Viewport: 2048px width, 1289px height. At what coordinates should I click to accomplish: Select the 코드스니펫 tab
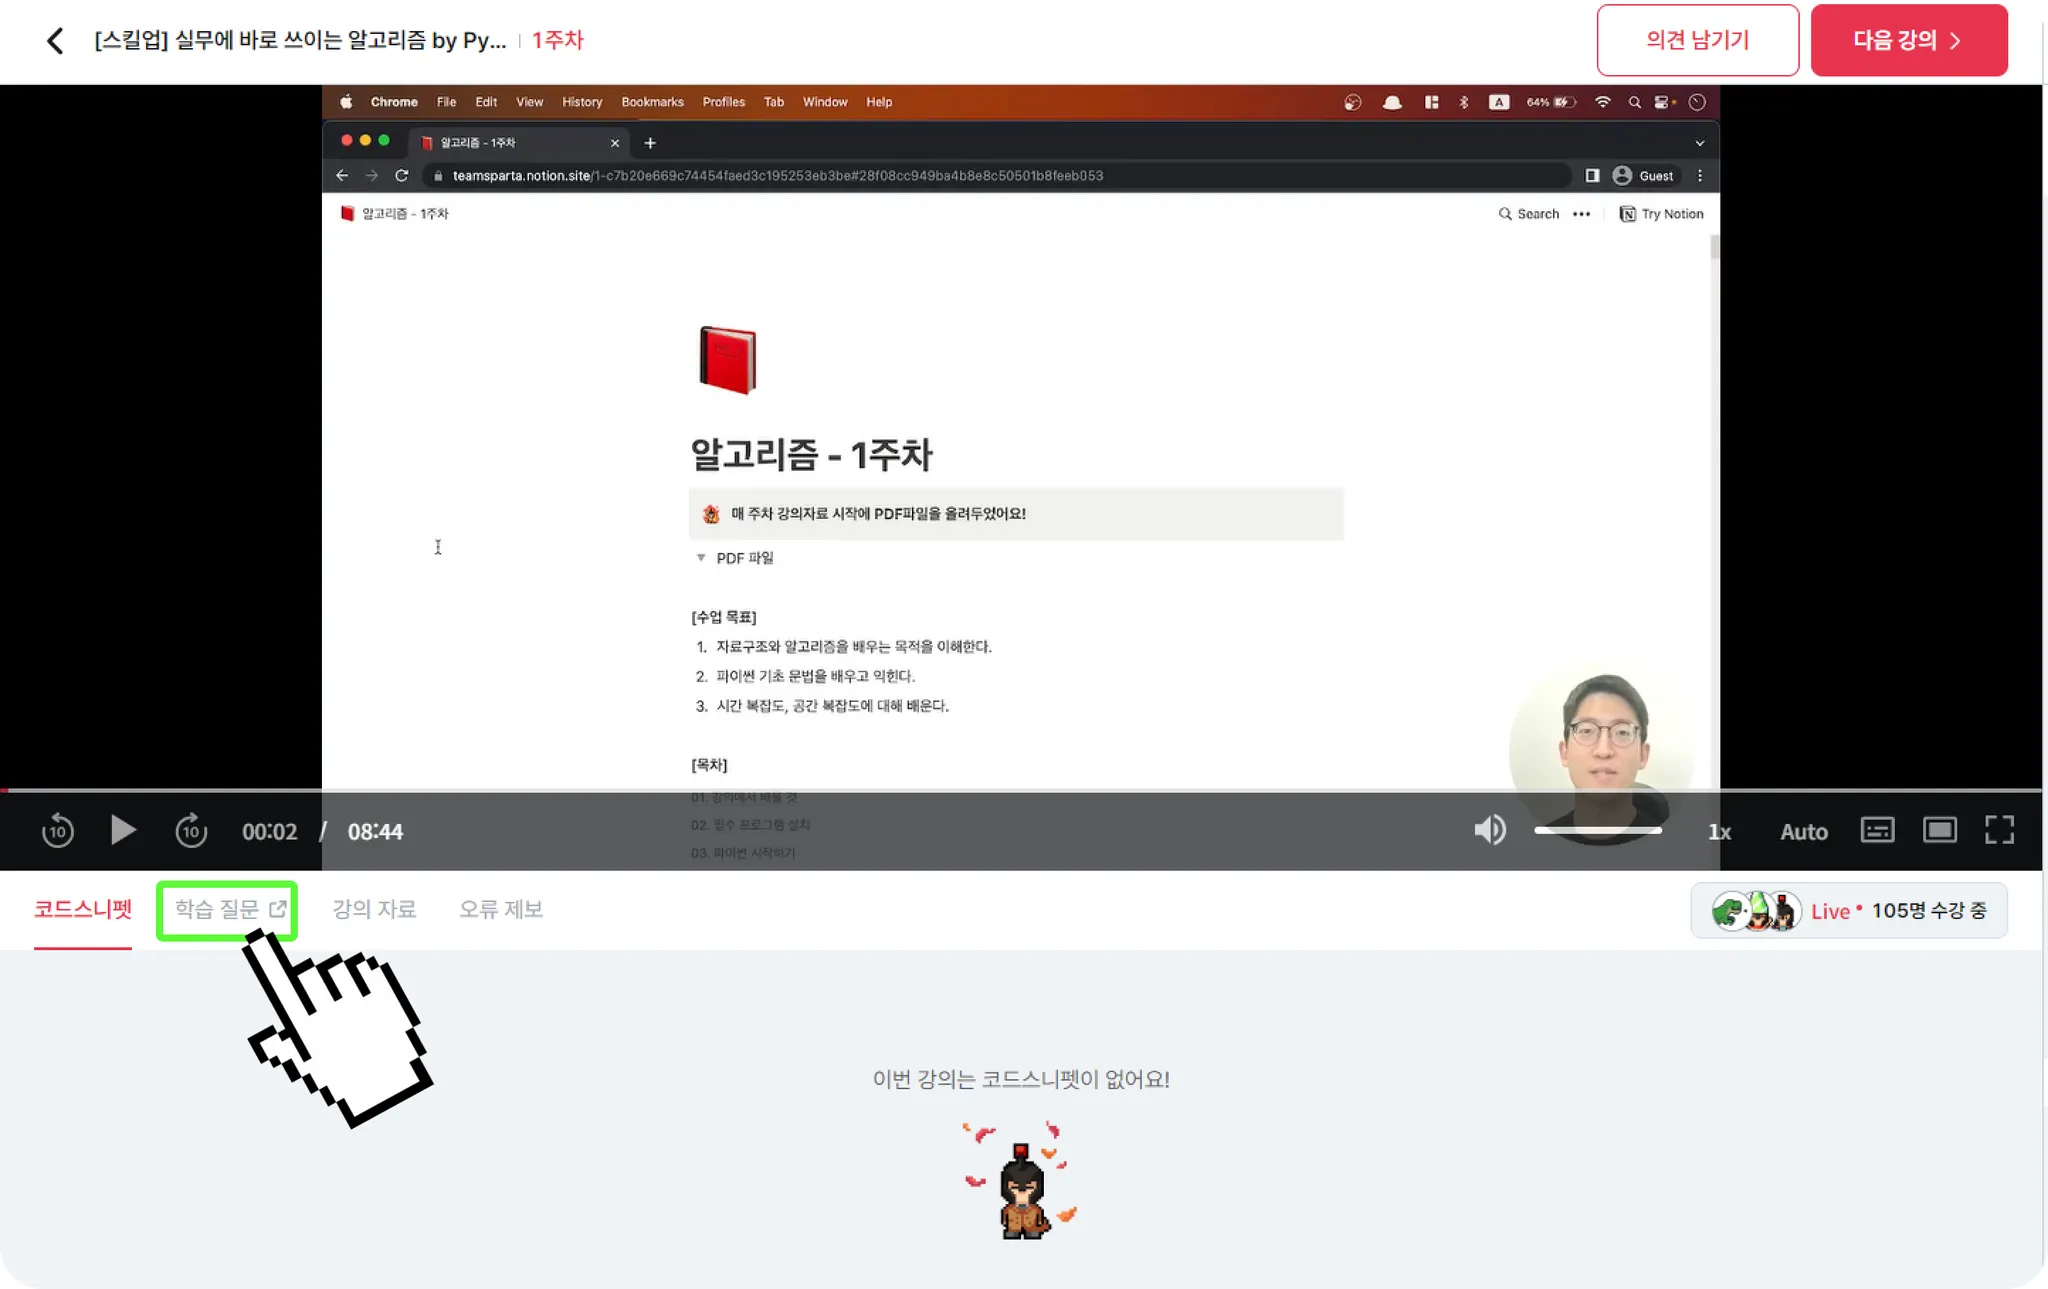point(83,909)
